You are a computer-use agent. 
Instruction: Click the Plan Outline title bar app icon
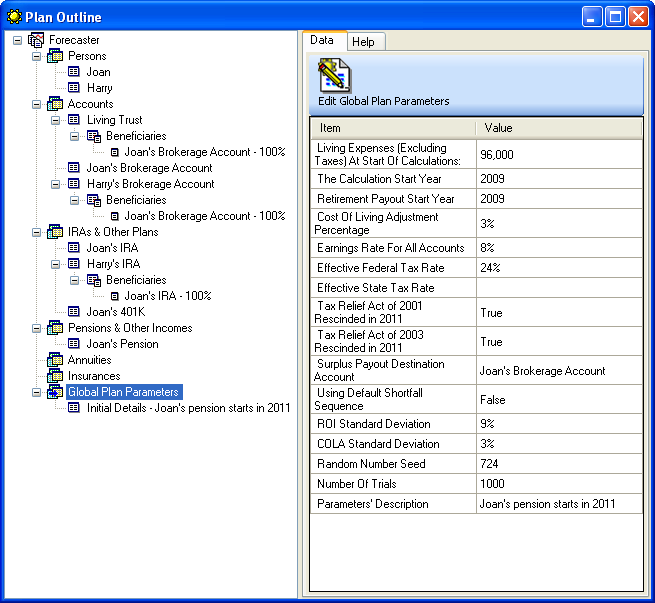click(x=14, y=17)
